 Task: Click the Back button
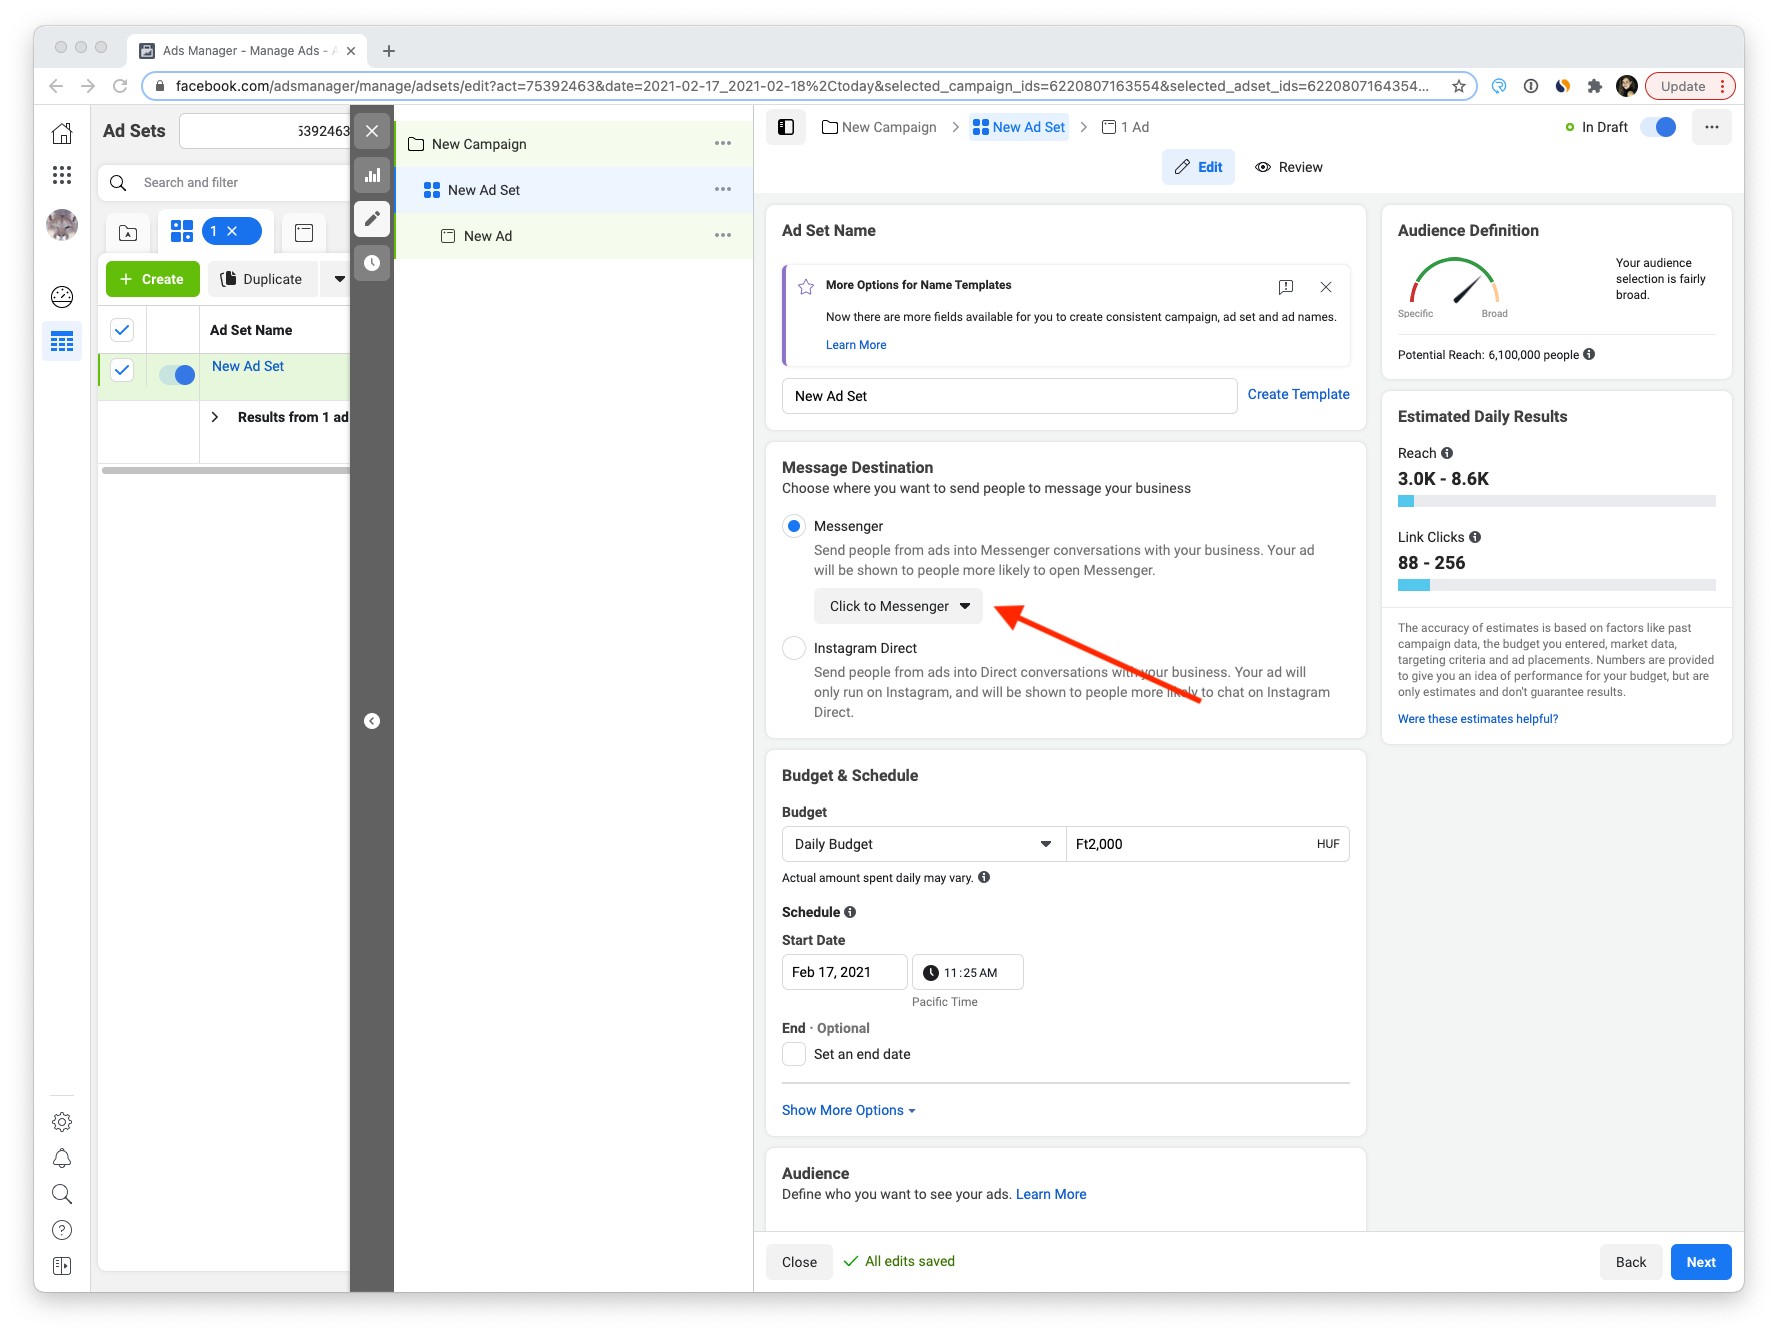[x=1631, y=1262]
